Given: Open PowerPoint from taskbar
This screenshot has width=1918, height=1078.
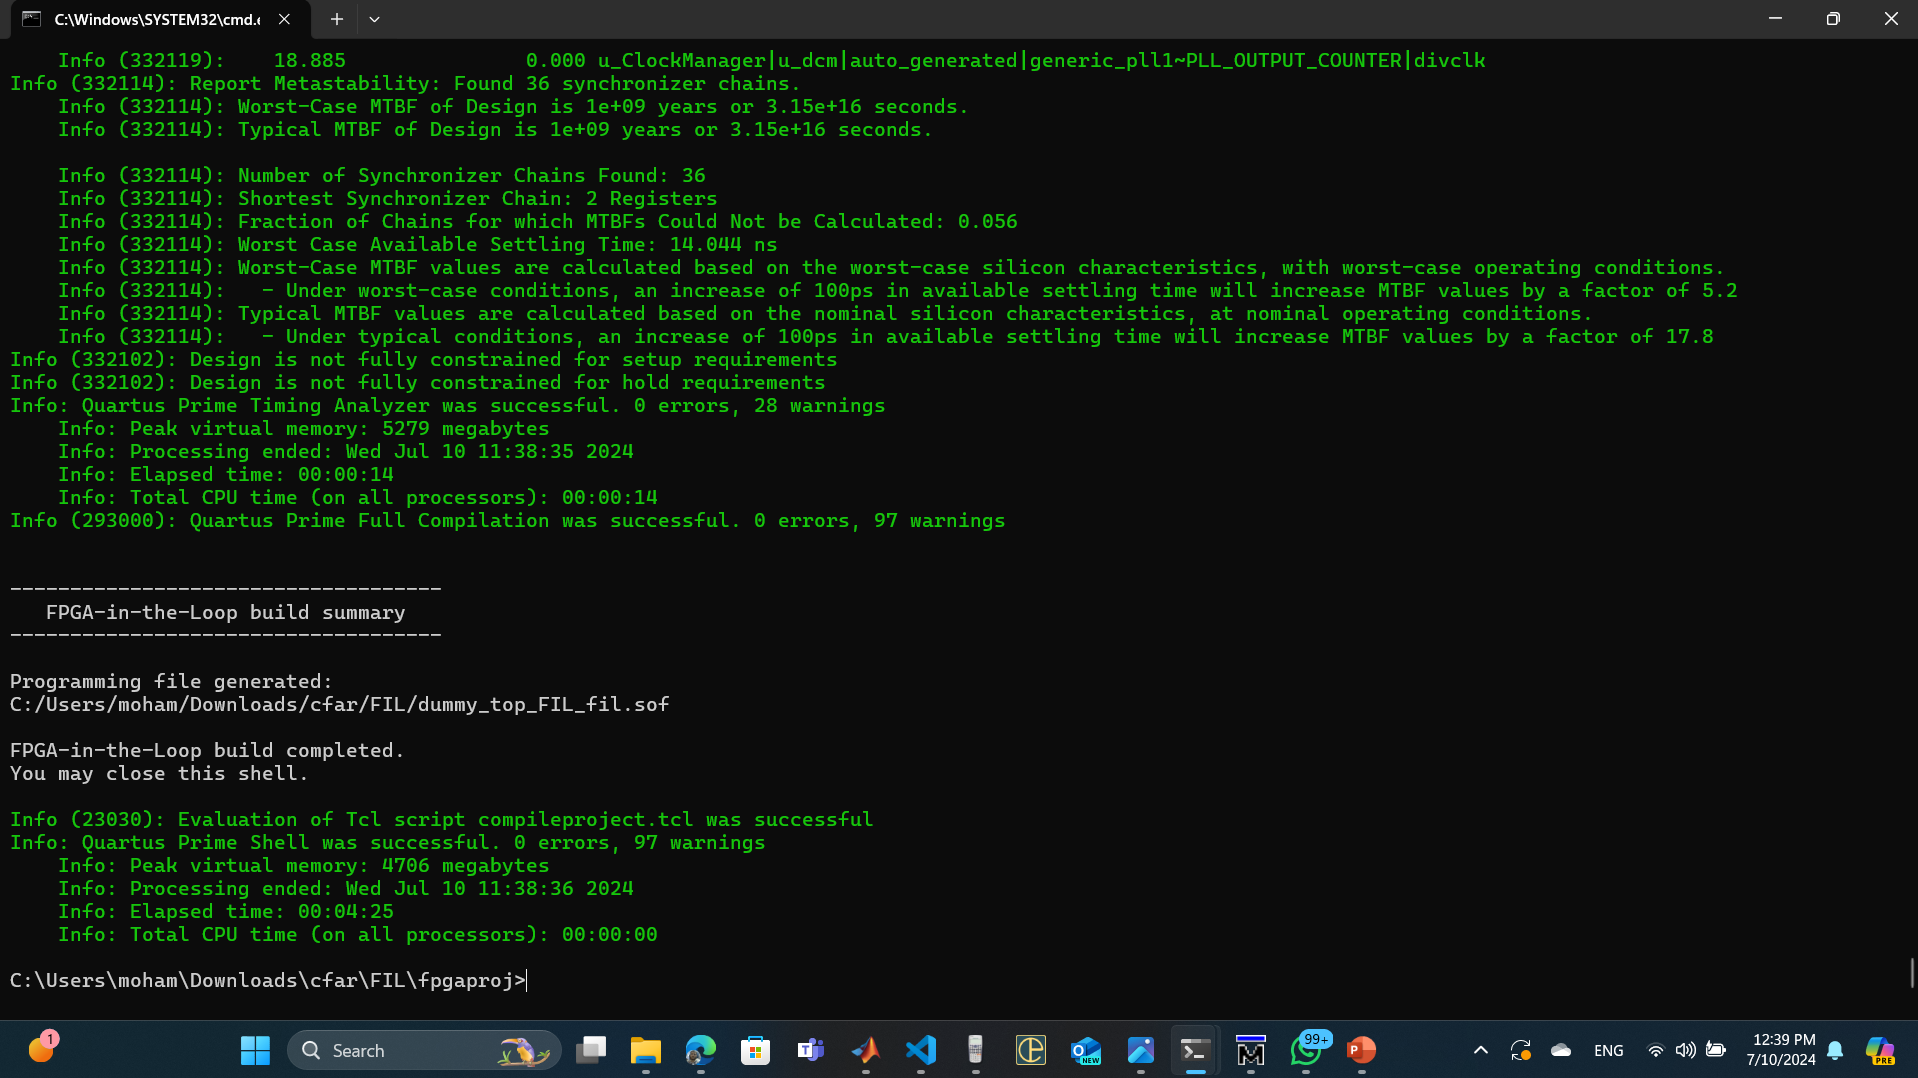Looking at the screenshot, I should coord(1361,1050).
